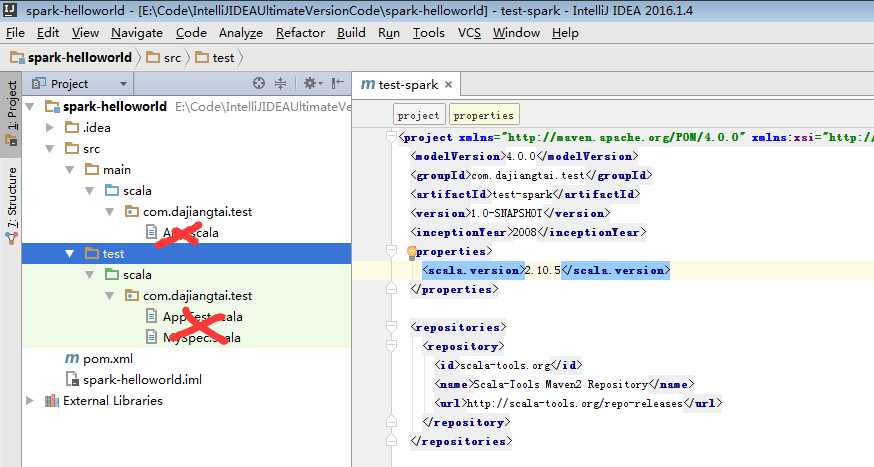
Task: Click the src breadcrumb in navigation bar
Action: click(164, 57)
